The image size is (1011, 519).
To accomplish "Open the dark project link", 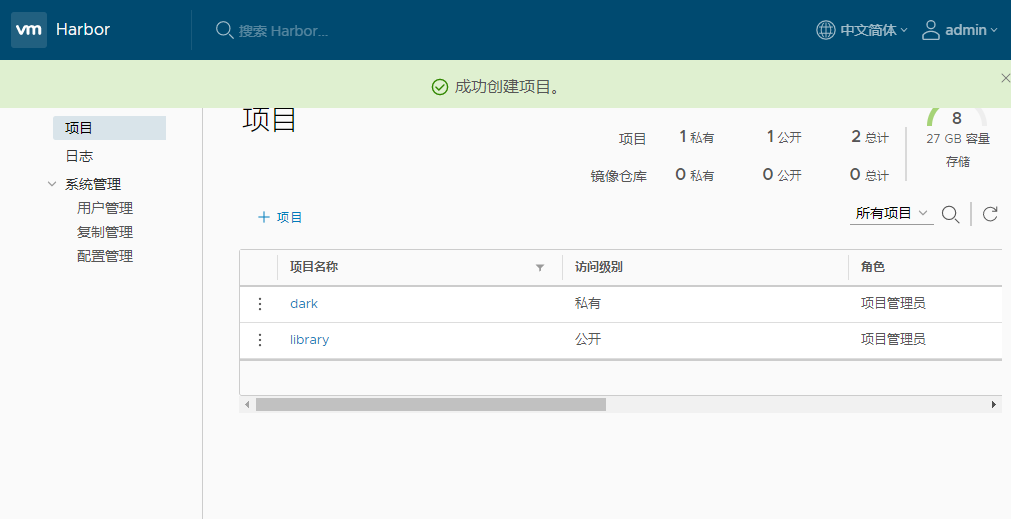I will tap(304, 304).
